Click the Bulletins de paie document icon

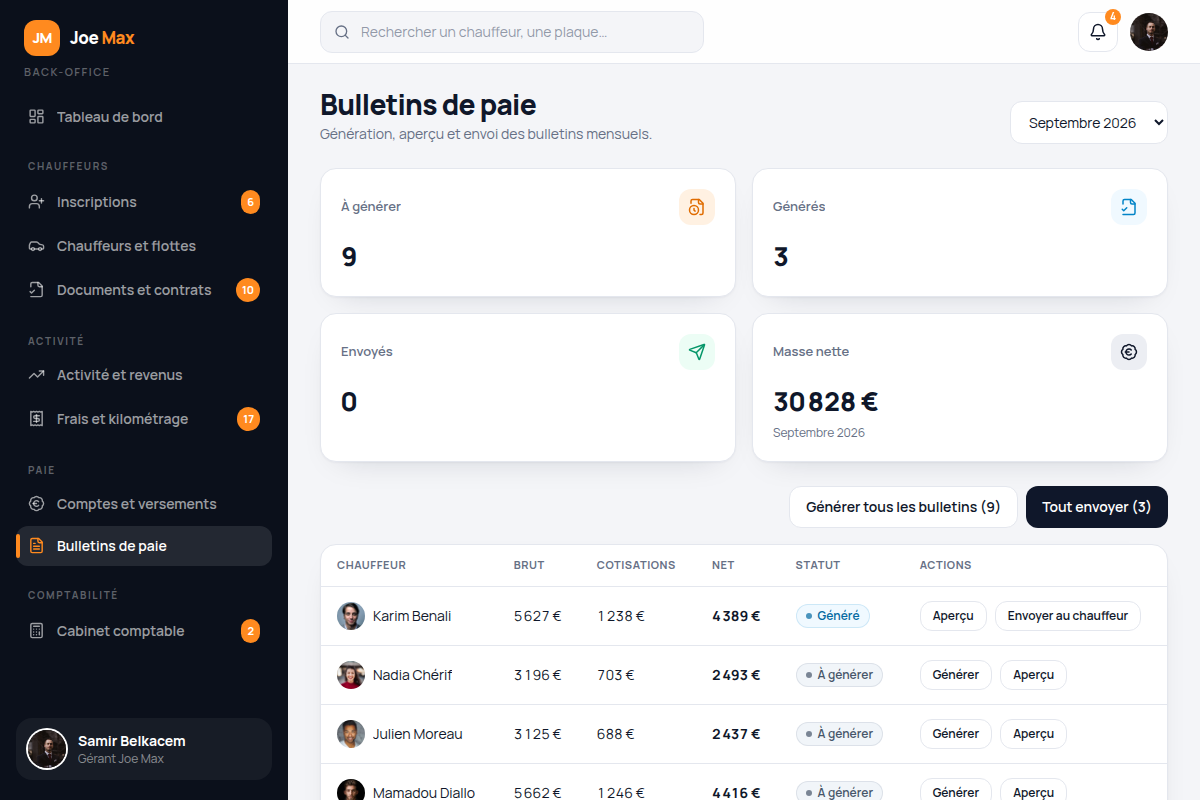pyautogui.click(x=36, y=546)
